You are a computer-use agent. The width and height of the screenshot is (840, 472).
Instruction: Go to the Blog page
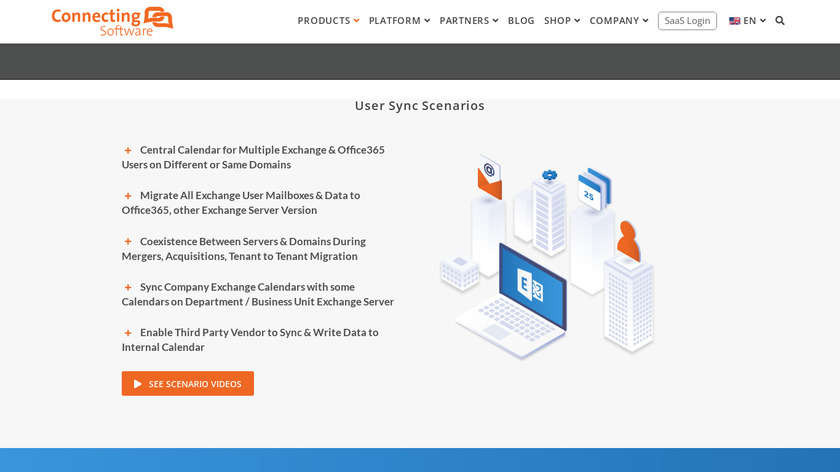[521, 20]
